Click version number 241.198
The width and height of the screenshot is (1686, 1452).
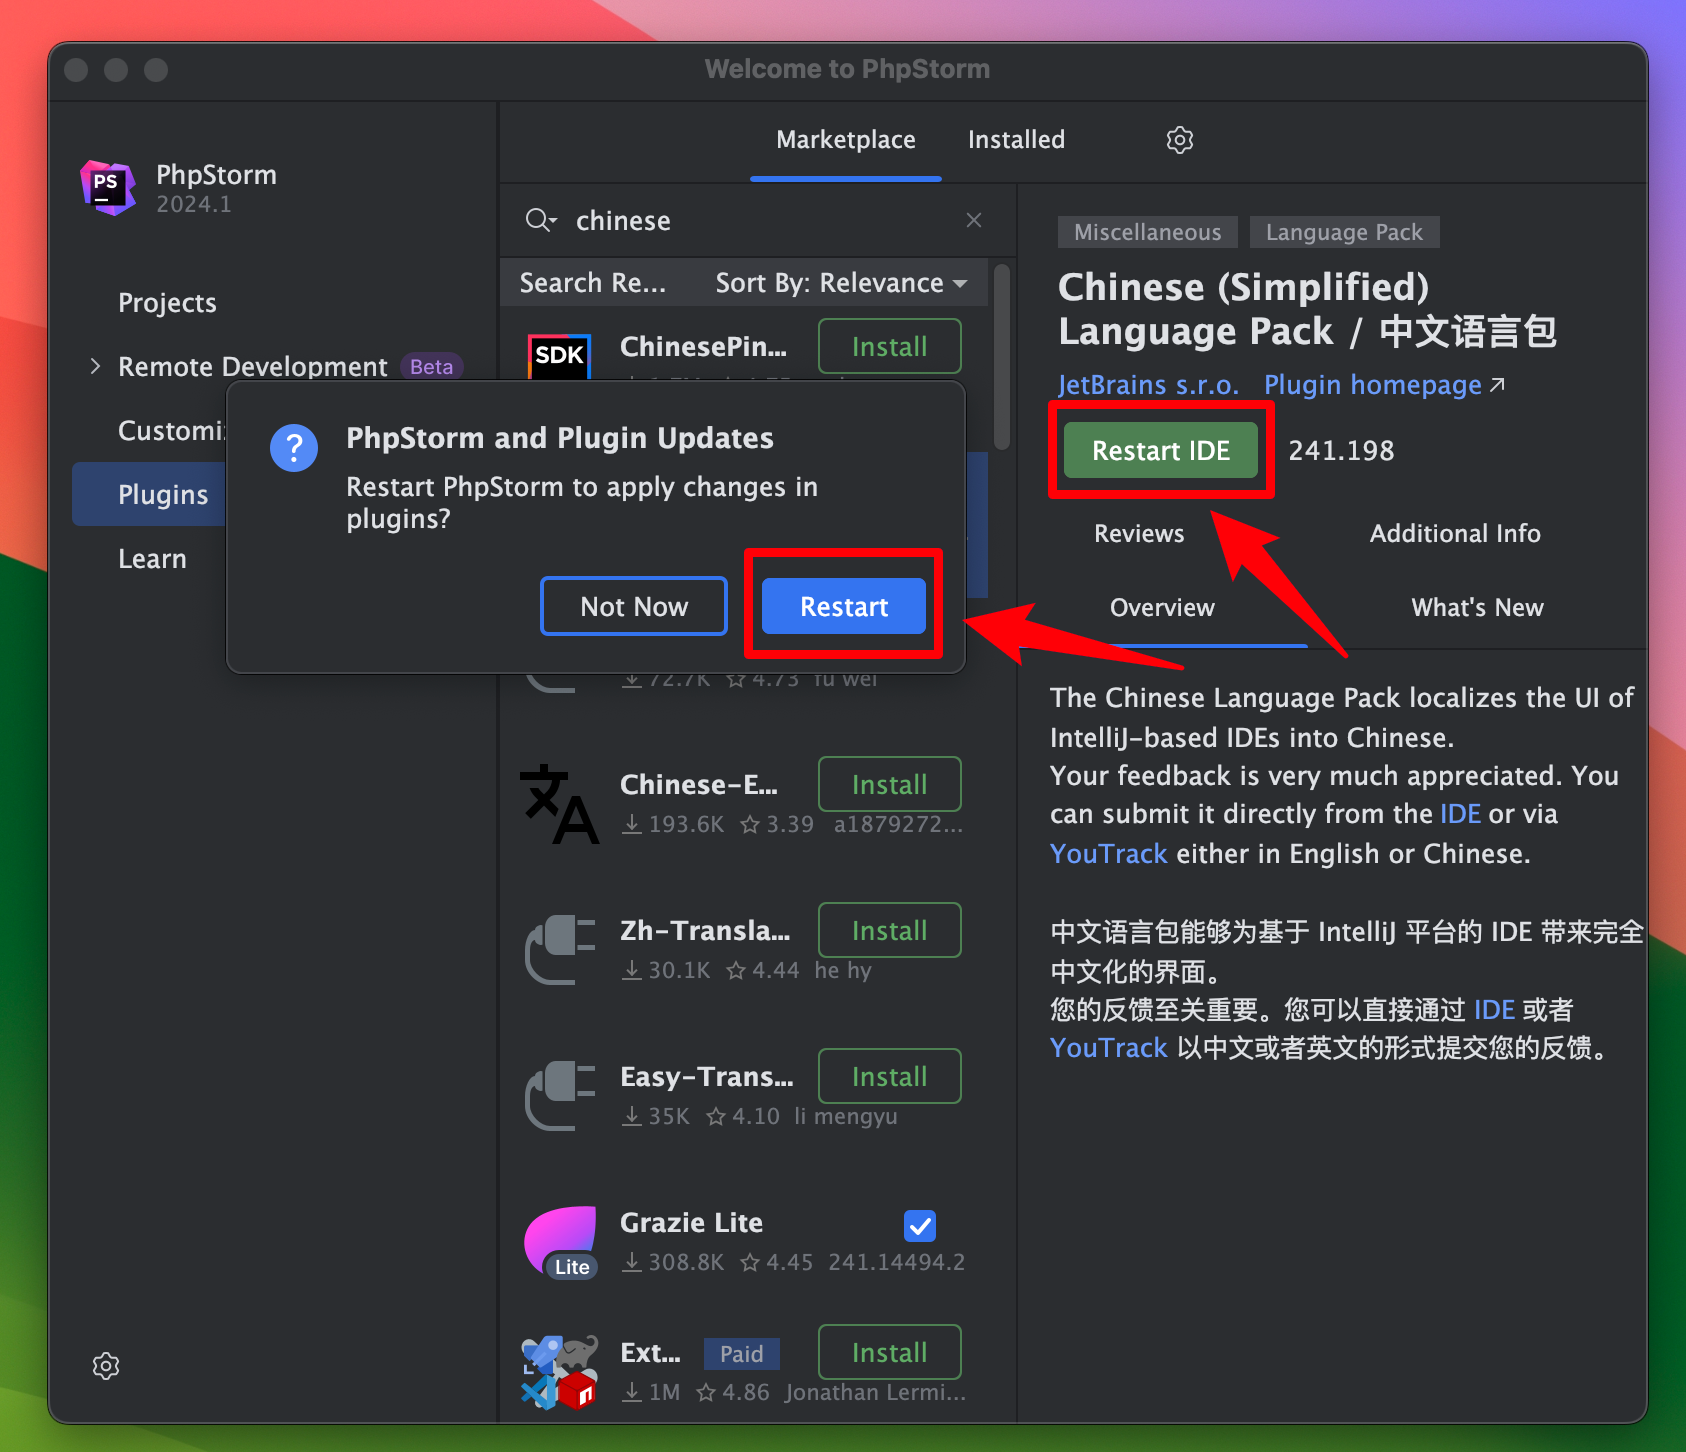tap(1341, 450)
